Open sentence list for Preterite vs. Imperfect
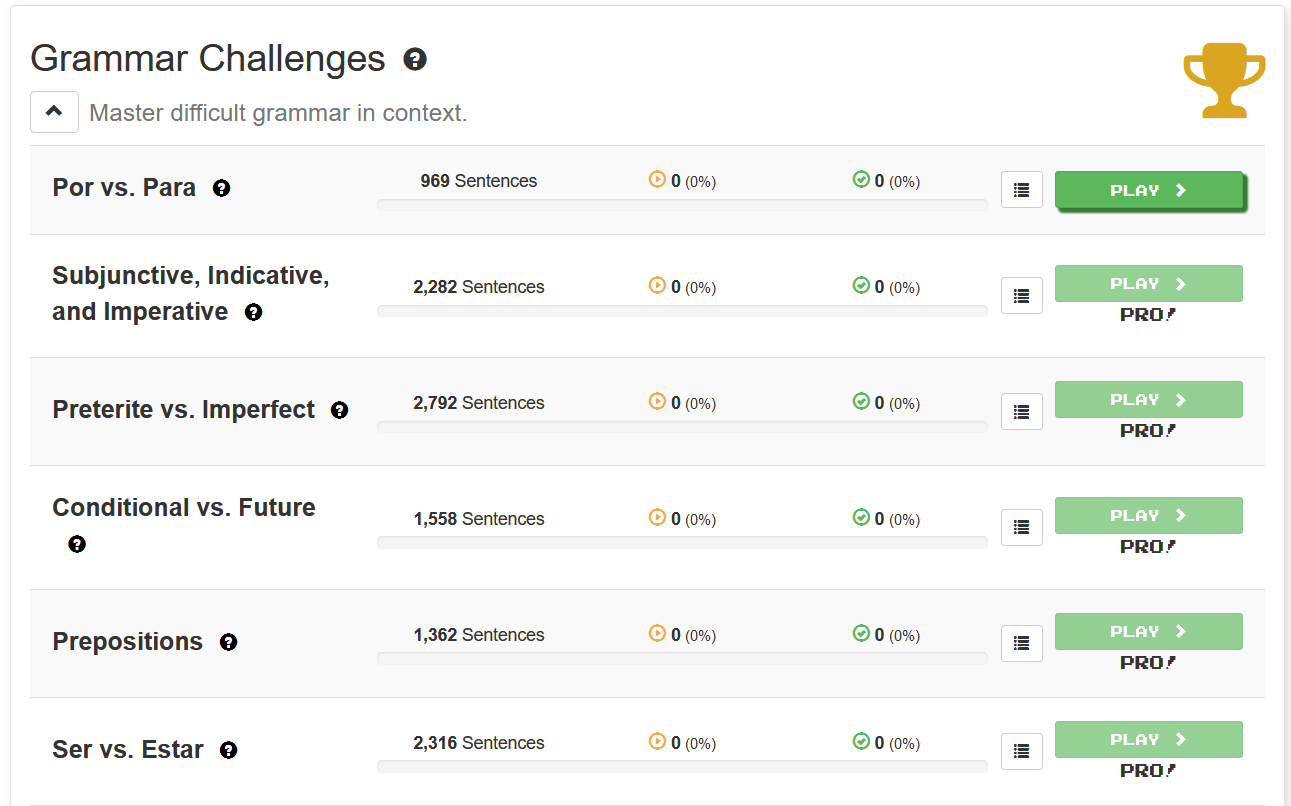Screen dimensions: 1291x806 click(x=1021, y=411)
